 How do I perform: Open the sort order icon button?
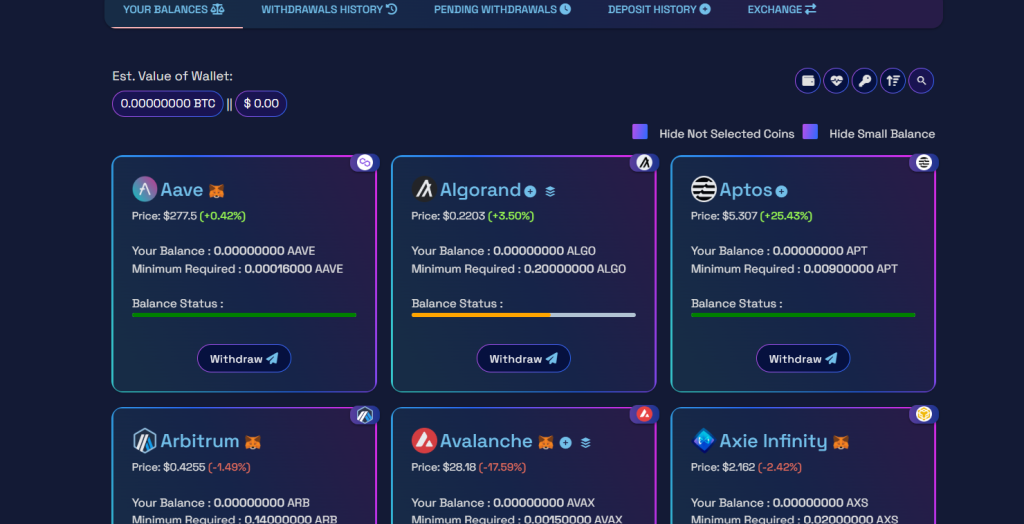point(893,81)
